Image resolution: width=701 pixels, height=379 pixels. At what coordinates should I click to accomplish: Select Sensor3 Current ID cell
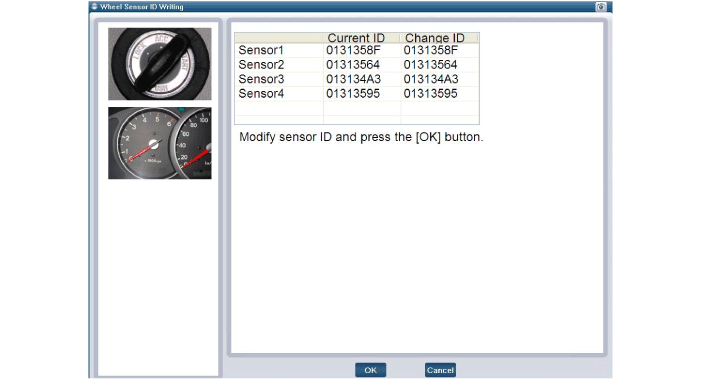pyautogui.click(x=362, y=79)
